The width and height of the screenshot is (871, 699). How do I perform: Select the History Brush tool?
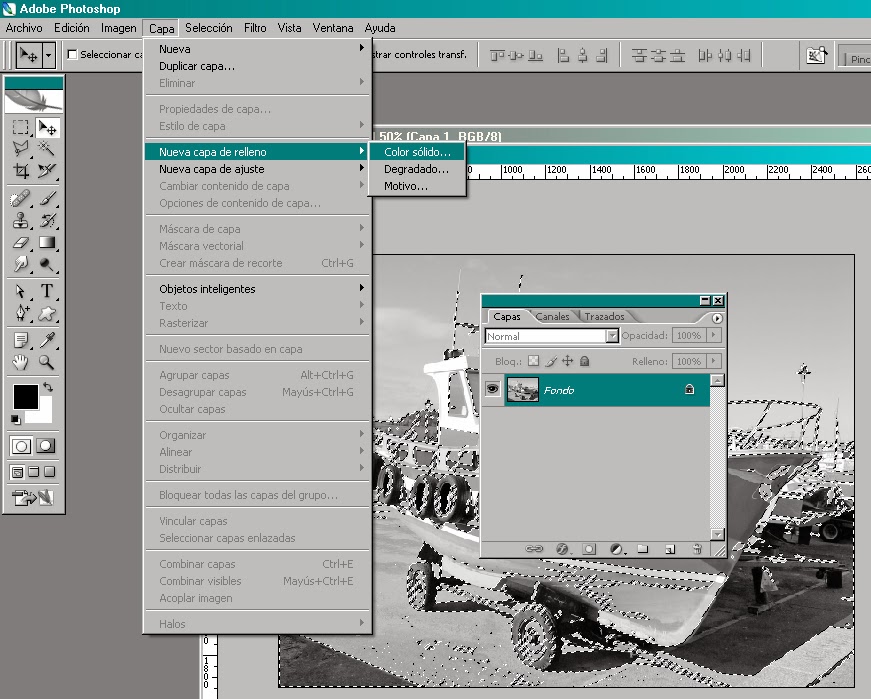pos(47,221)
